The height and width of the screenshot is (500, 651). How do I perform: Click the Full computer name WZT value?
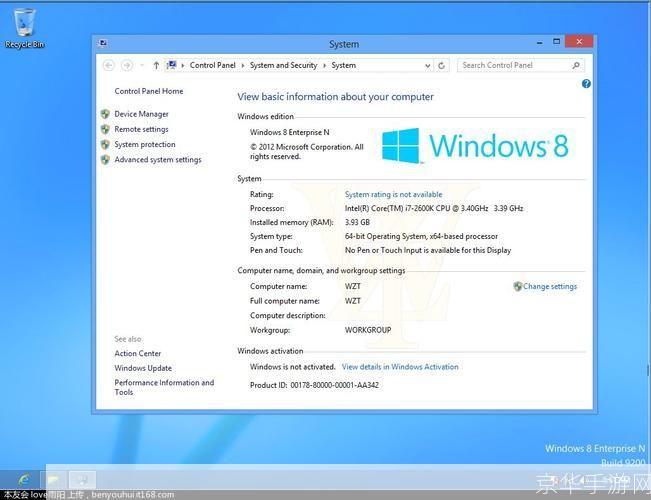coord(352,301)
